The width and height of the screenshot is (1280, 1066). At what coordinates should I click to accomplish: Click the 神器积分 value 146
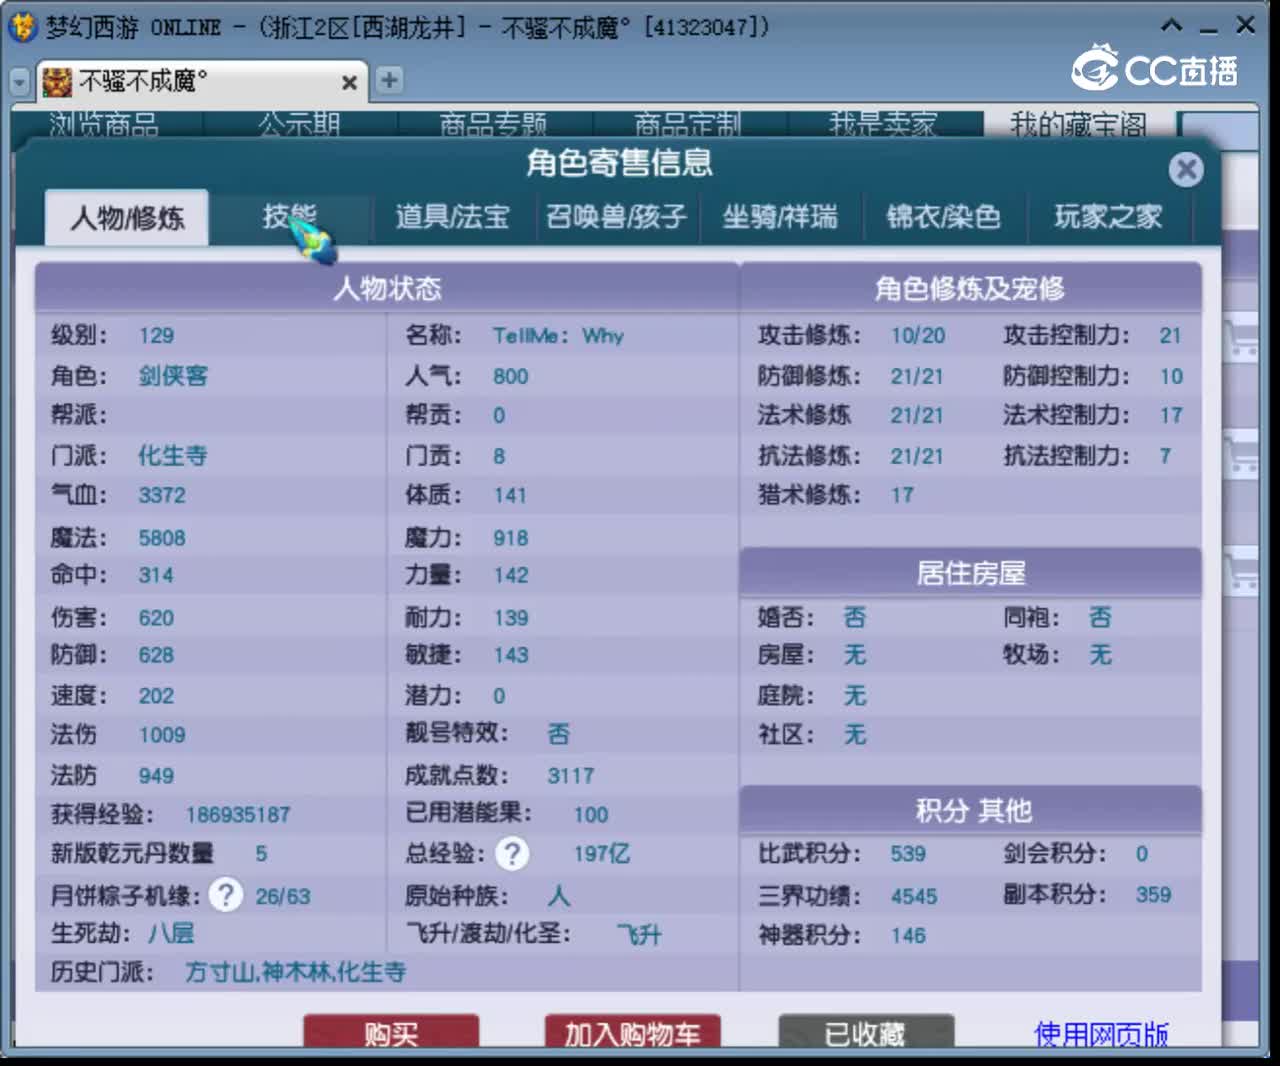[x=908, y=936]
